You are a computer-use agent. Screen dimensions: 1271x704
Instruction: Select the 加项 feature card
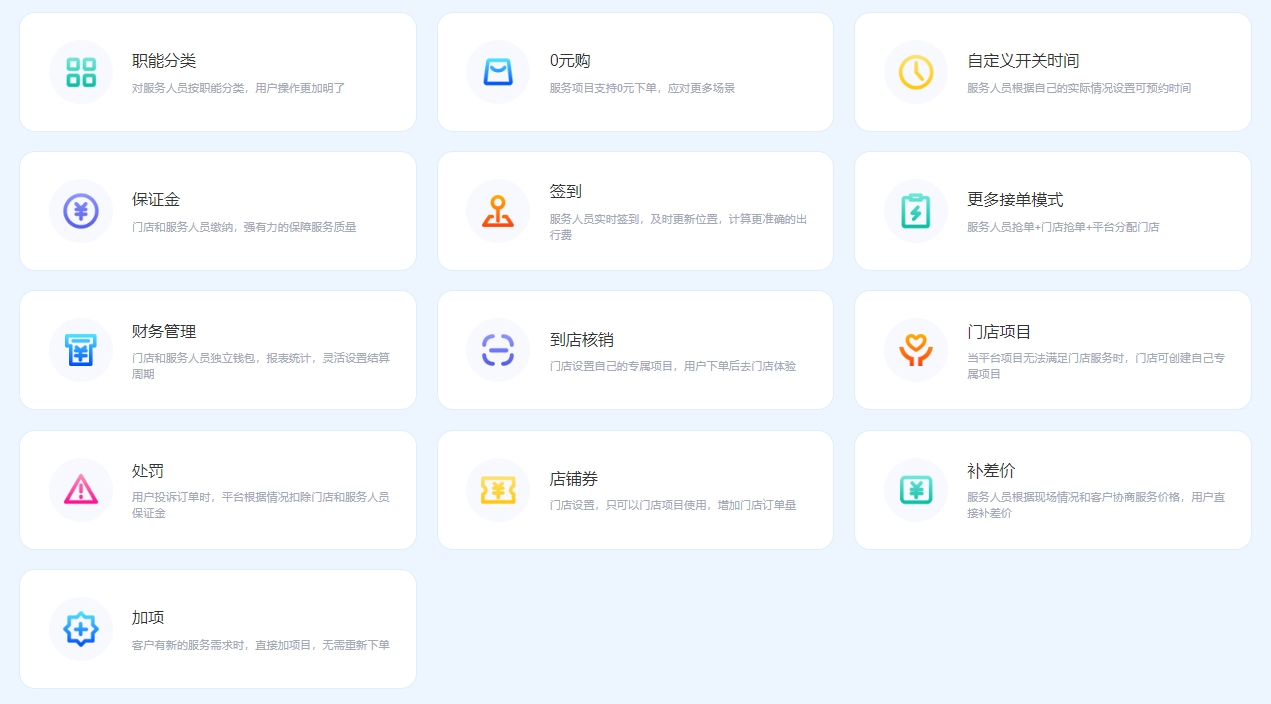(218, 629)
